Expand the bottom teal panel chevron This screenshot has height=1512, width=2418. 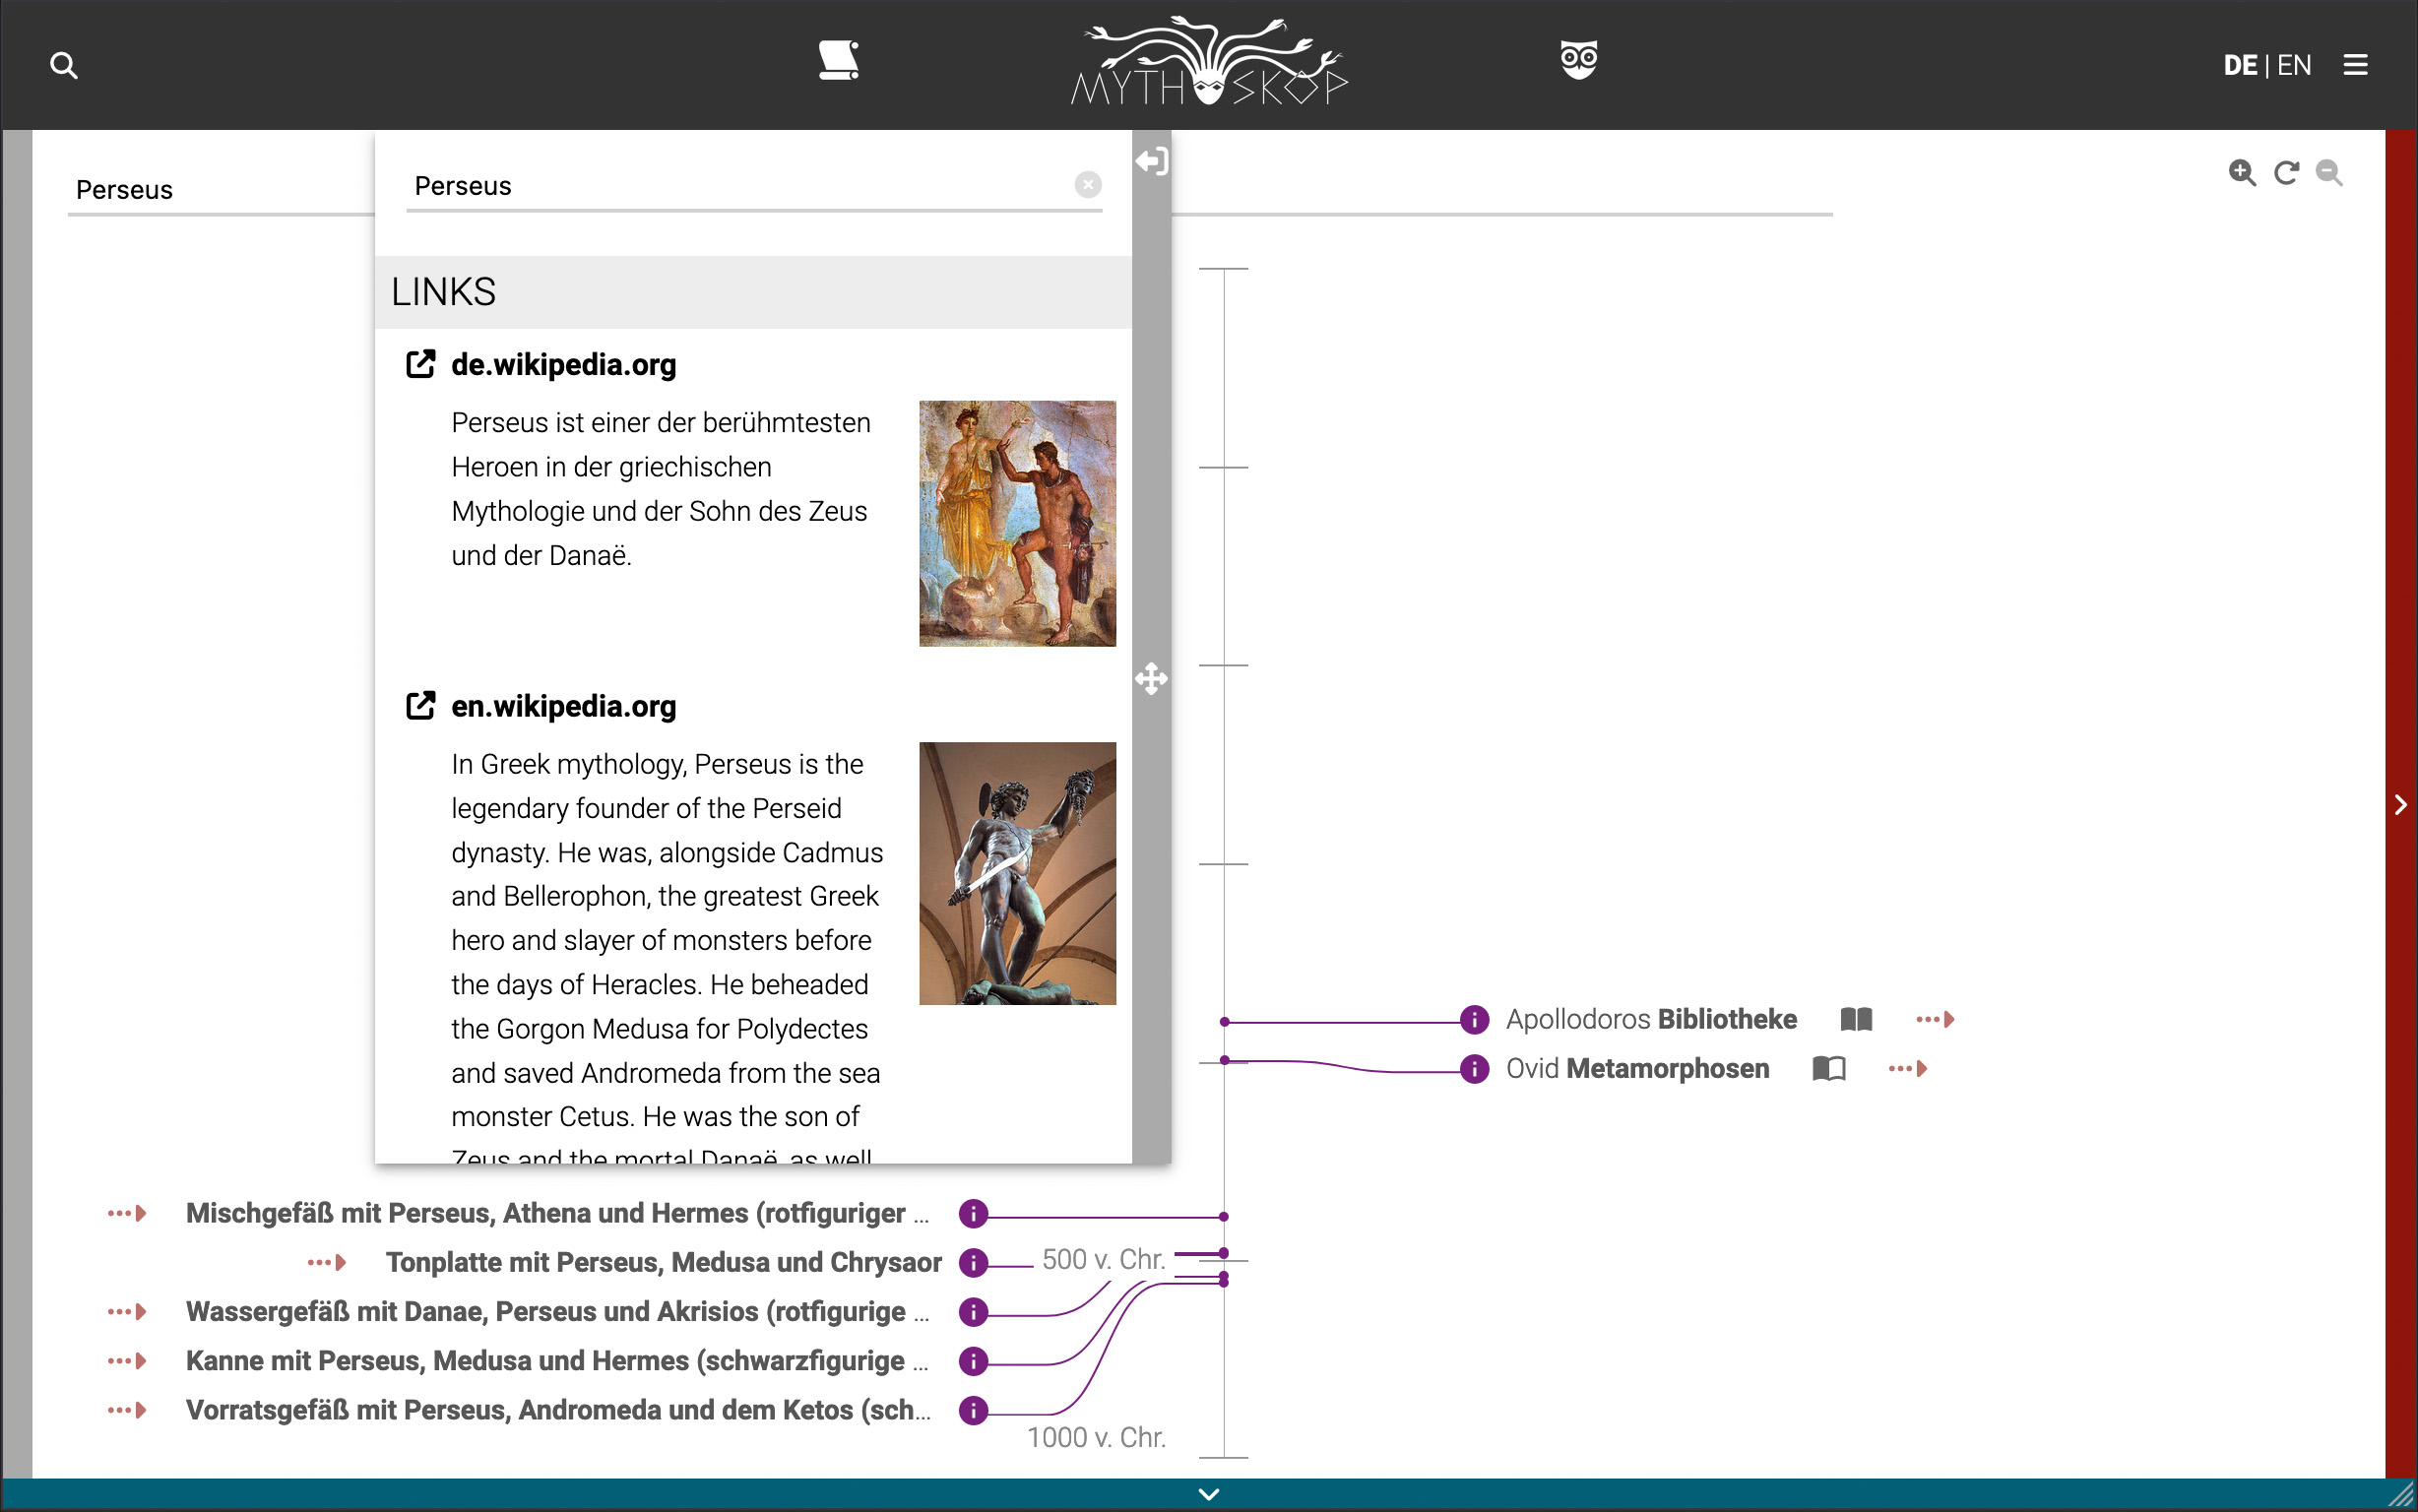click(x=1209, y=1494)
